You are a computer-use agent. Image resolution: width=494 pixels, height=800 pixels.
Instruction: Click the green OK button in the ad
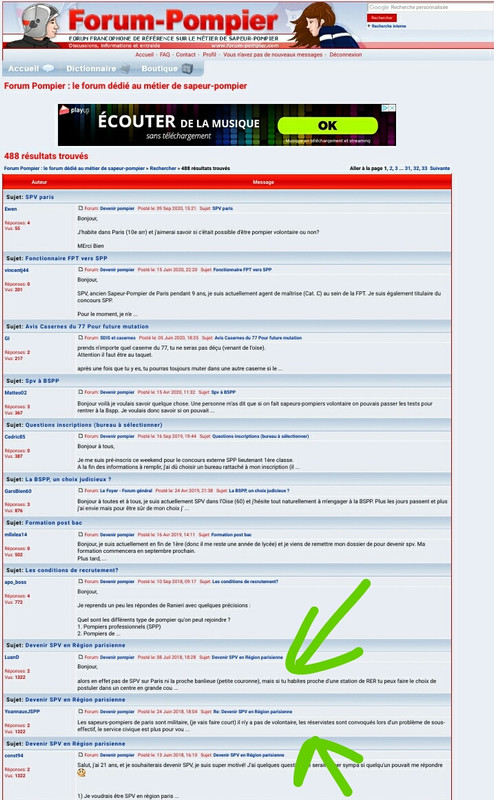[328, 126]
